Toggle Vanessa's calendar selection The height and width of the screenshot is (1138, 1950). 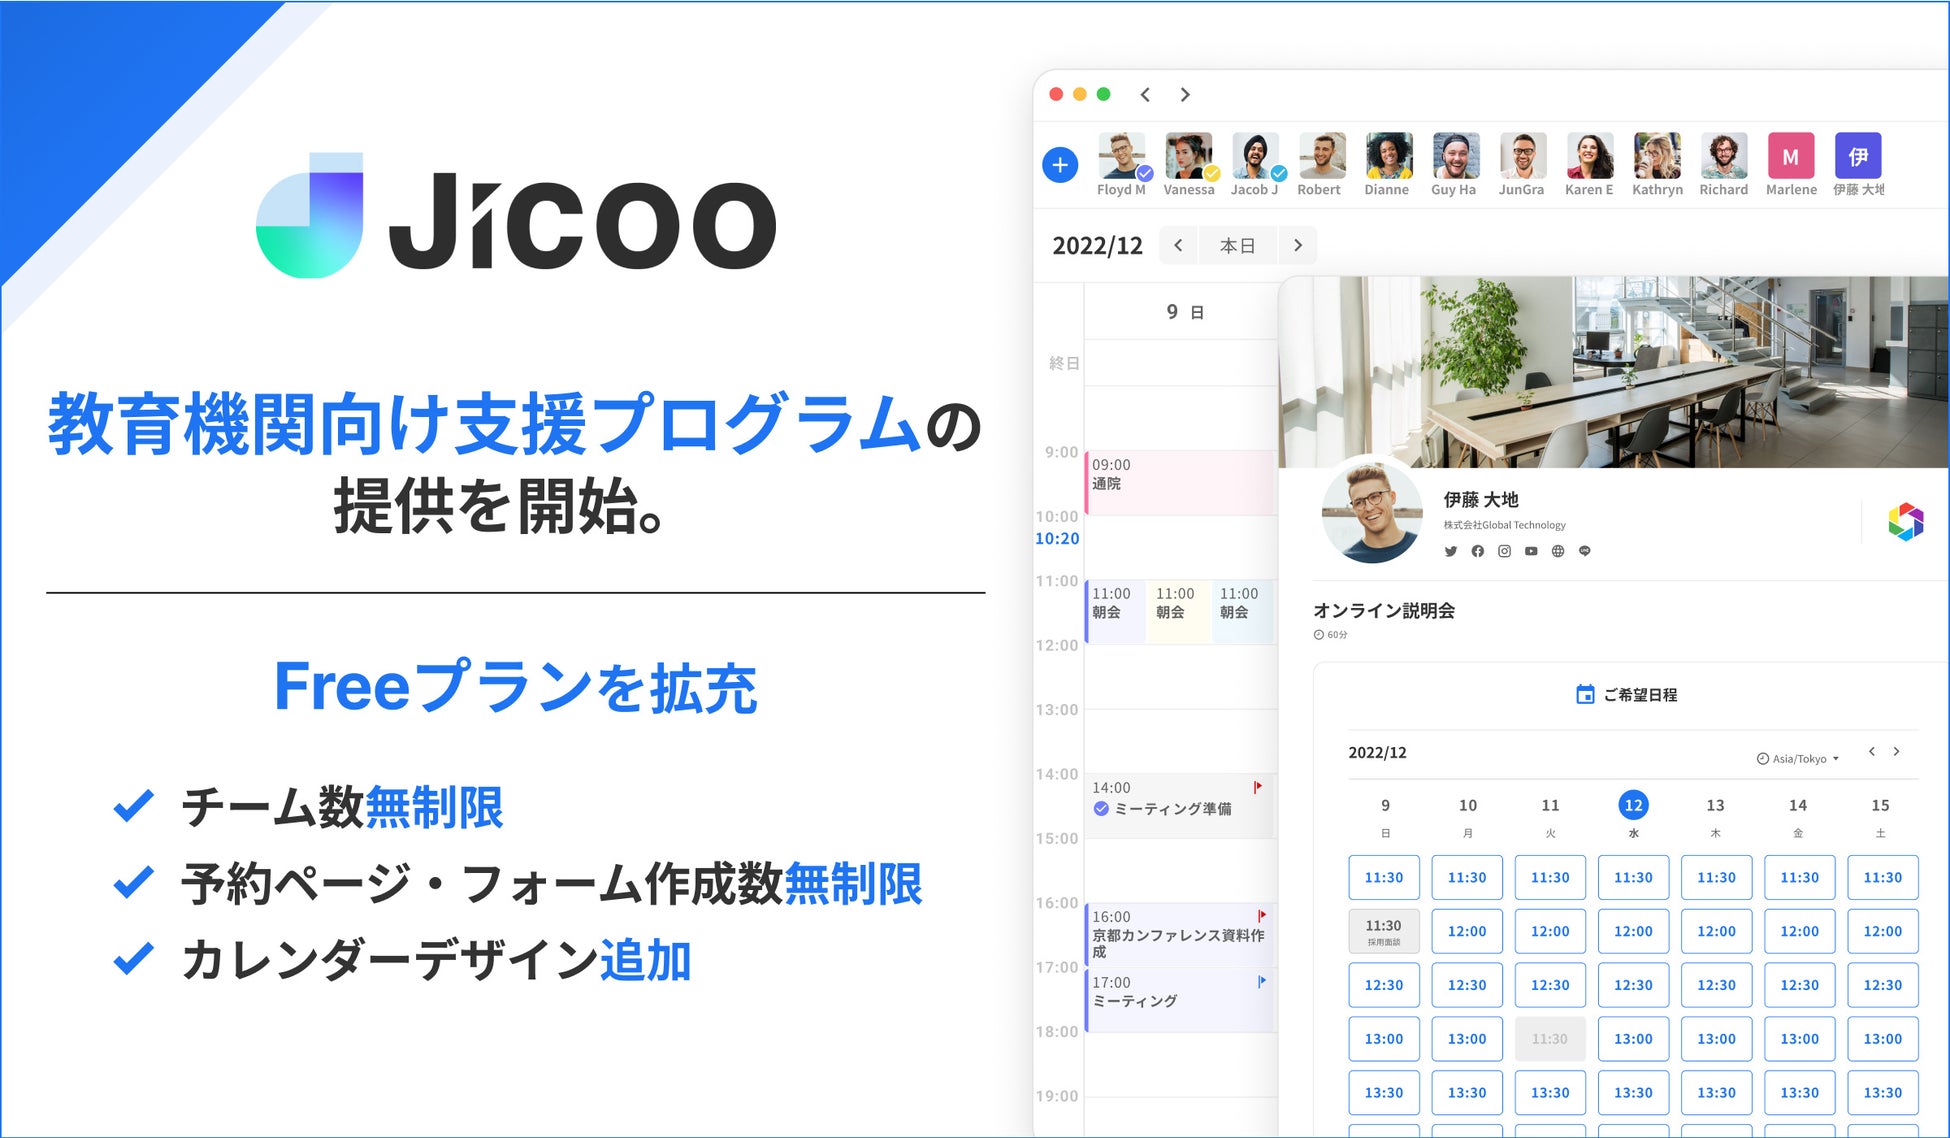coord(1188,157)
